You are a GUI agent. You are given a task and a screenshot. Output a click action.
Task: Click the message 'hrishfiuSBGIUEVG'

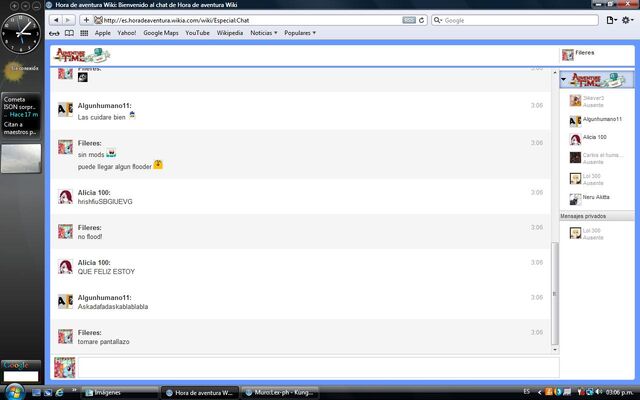pyautogui.click(x=105, y=202)
